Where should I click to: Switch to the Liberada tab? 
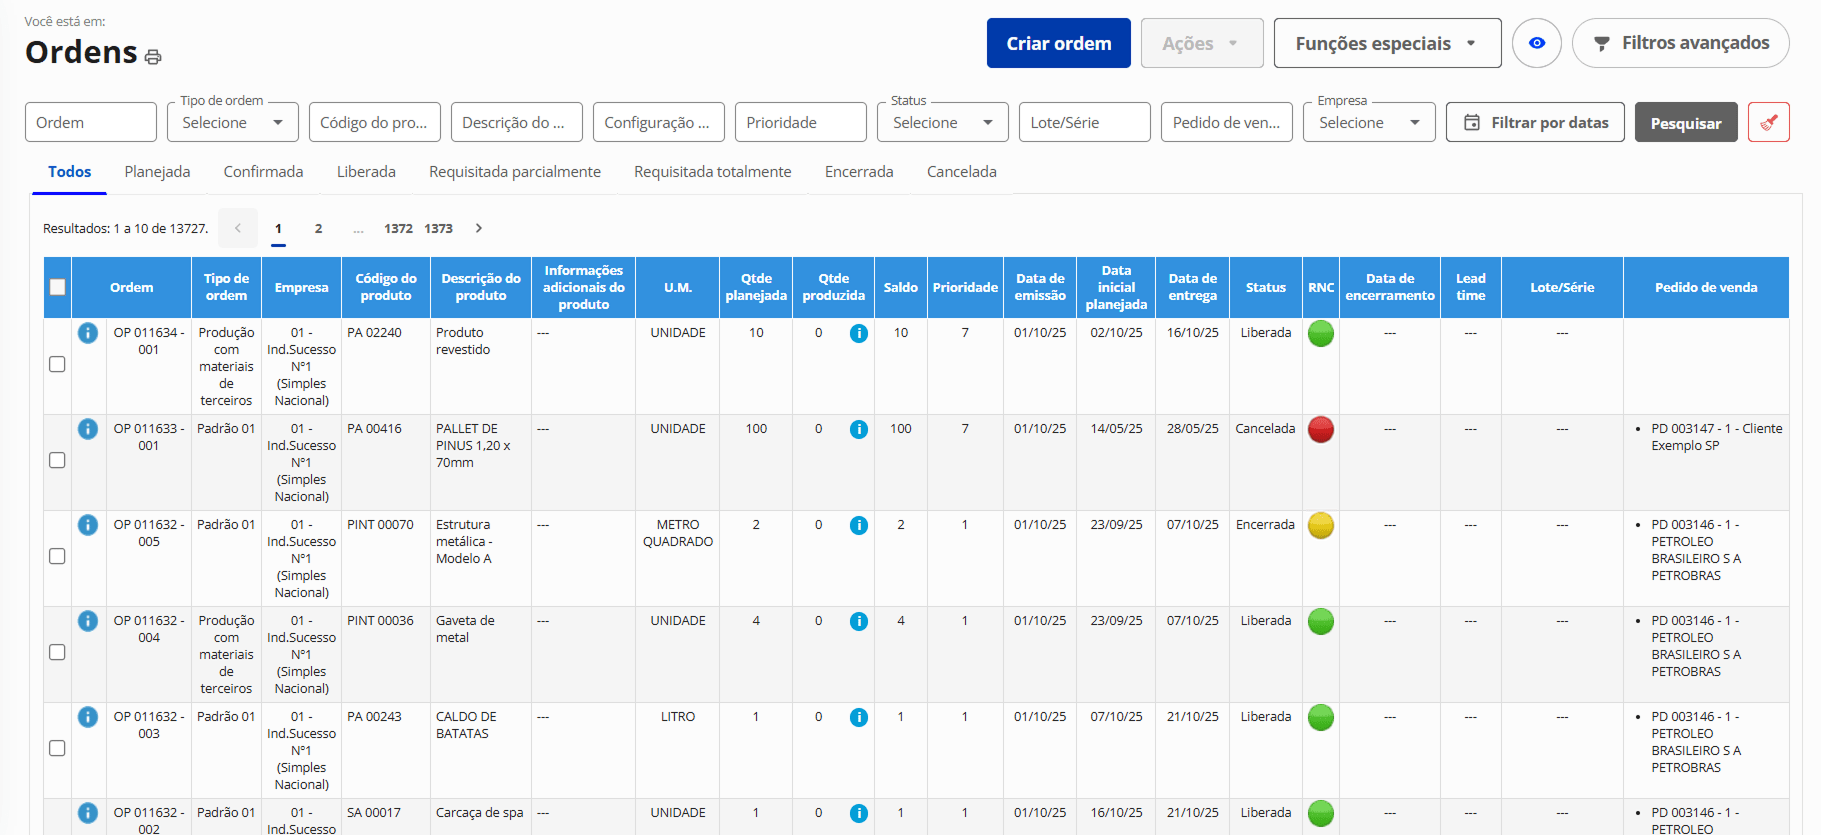[x=366, y=172]
